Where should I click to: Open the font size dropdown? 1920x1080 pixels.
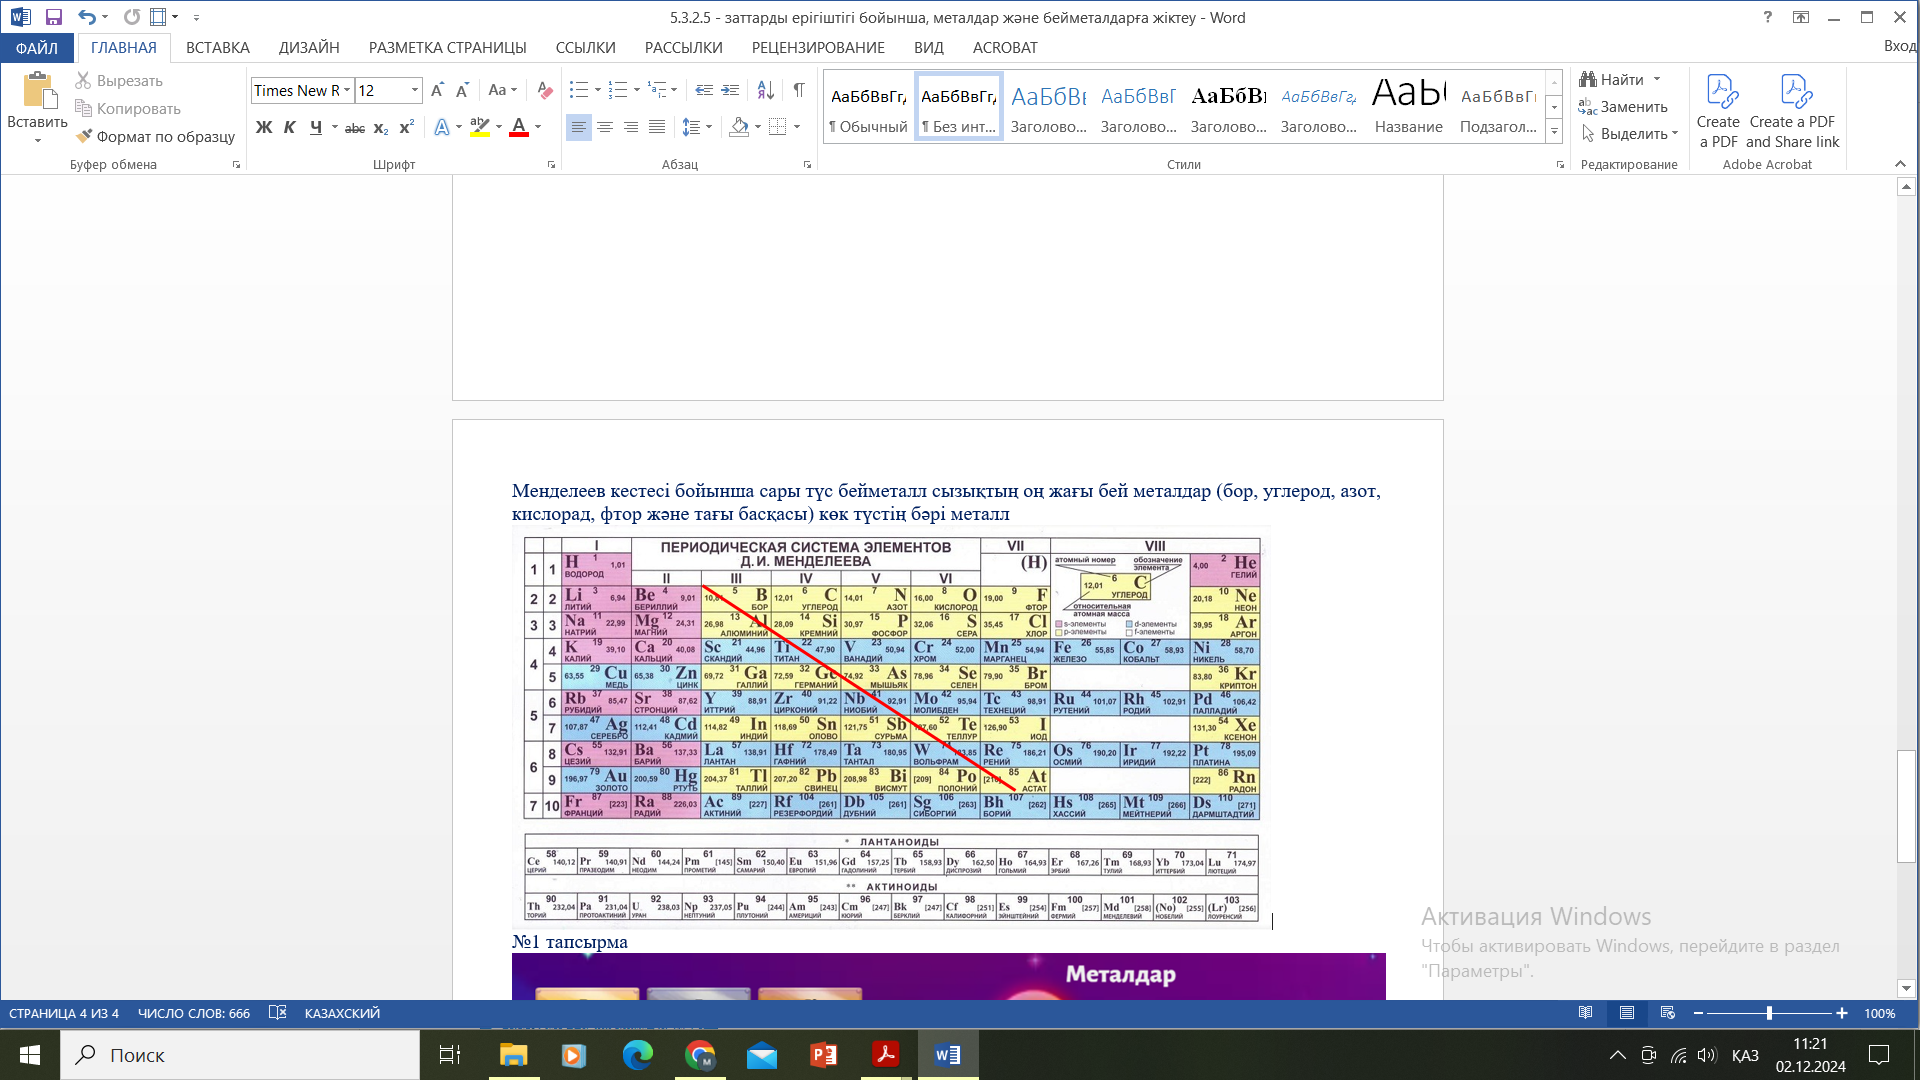pyautogui.click(x=414, y=90)
